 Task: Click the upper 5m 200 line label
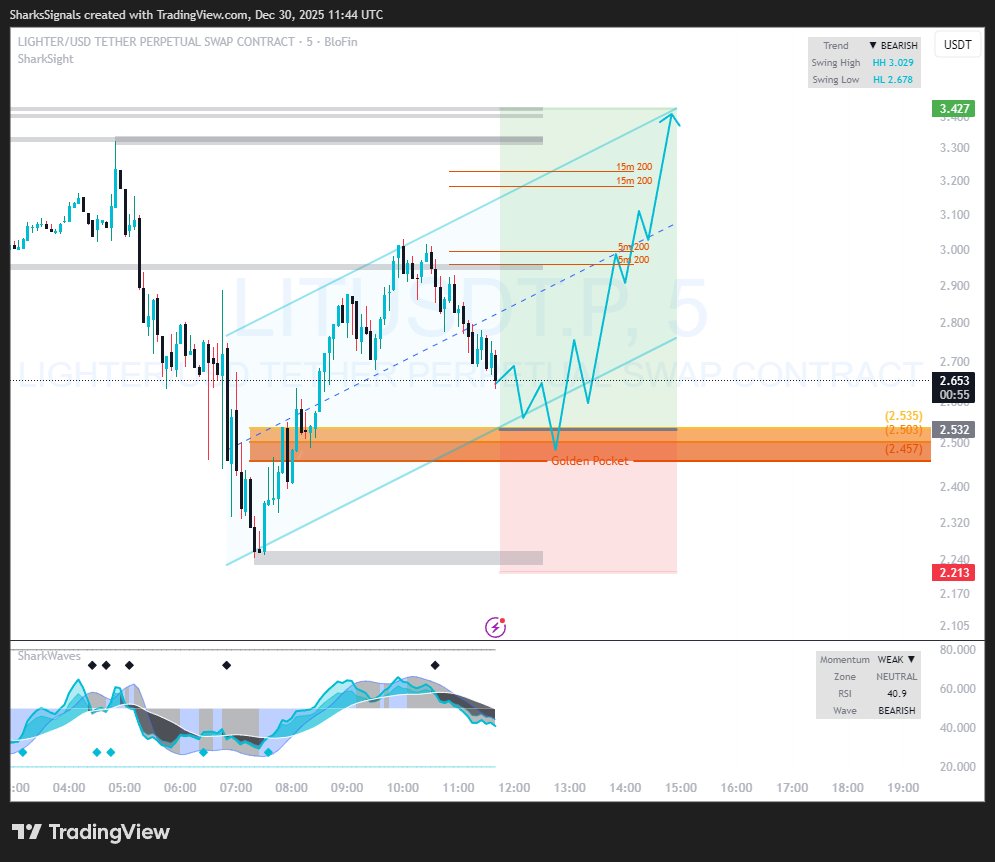[633, 246]
